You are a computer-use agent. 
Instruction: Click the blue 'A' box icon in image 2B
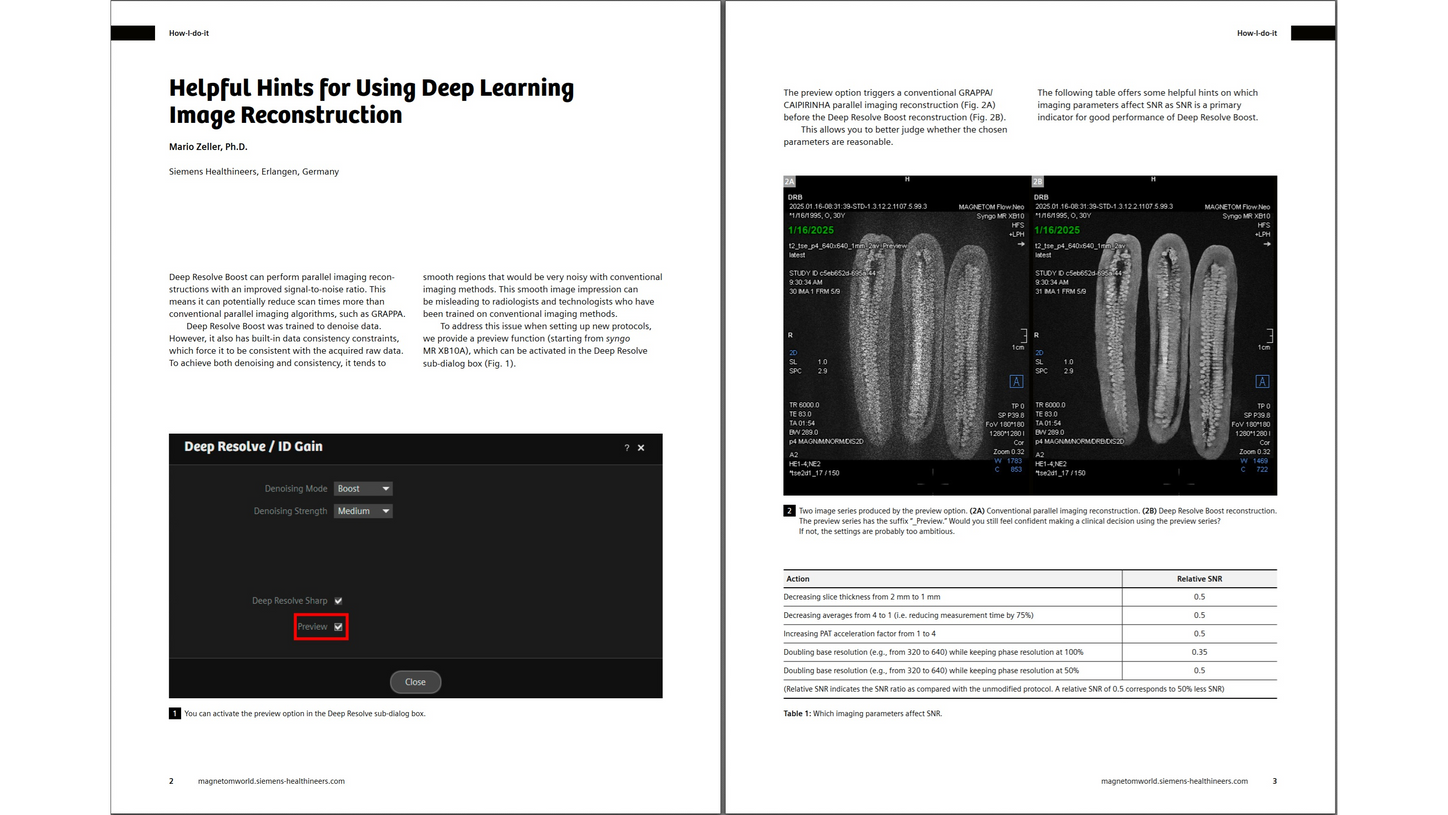click(x=1262, y=382)
